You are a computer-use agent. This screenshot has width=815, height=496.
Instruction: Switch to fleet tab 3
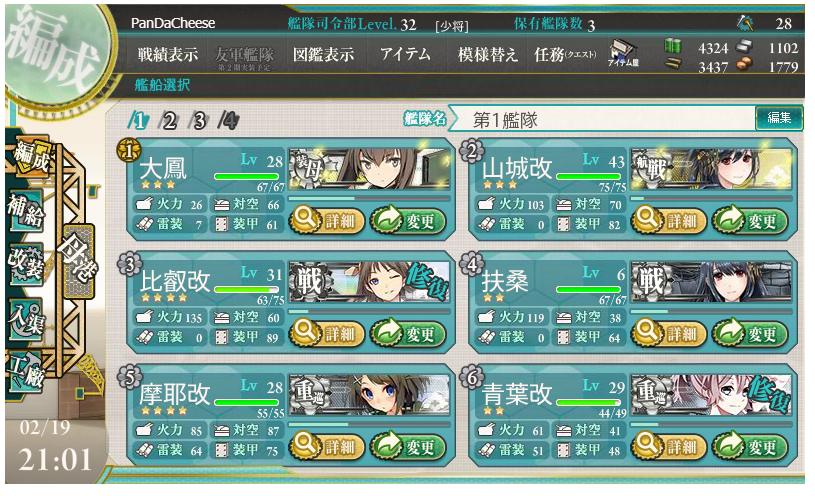199,121
